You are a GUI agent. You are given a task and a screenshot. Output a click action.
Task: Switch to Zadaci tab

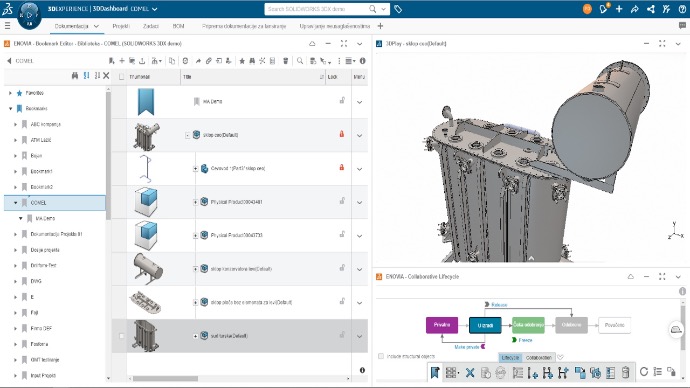coord(150,26)
